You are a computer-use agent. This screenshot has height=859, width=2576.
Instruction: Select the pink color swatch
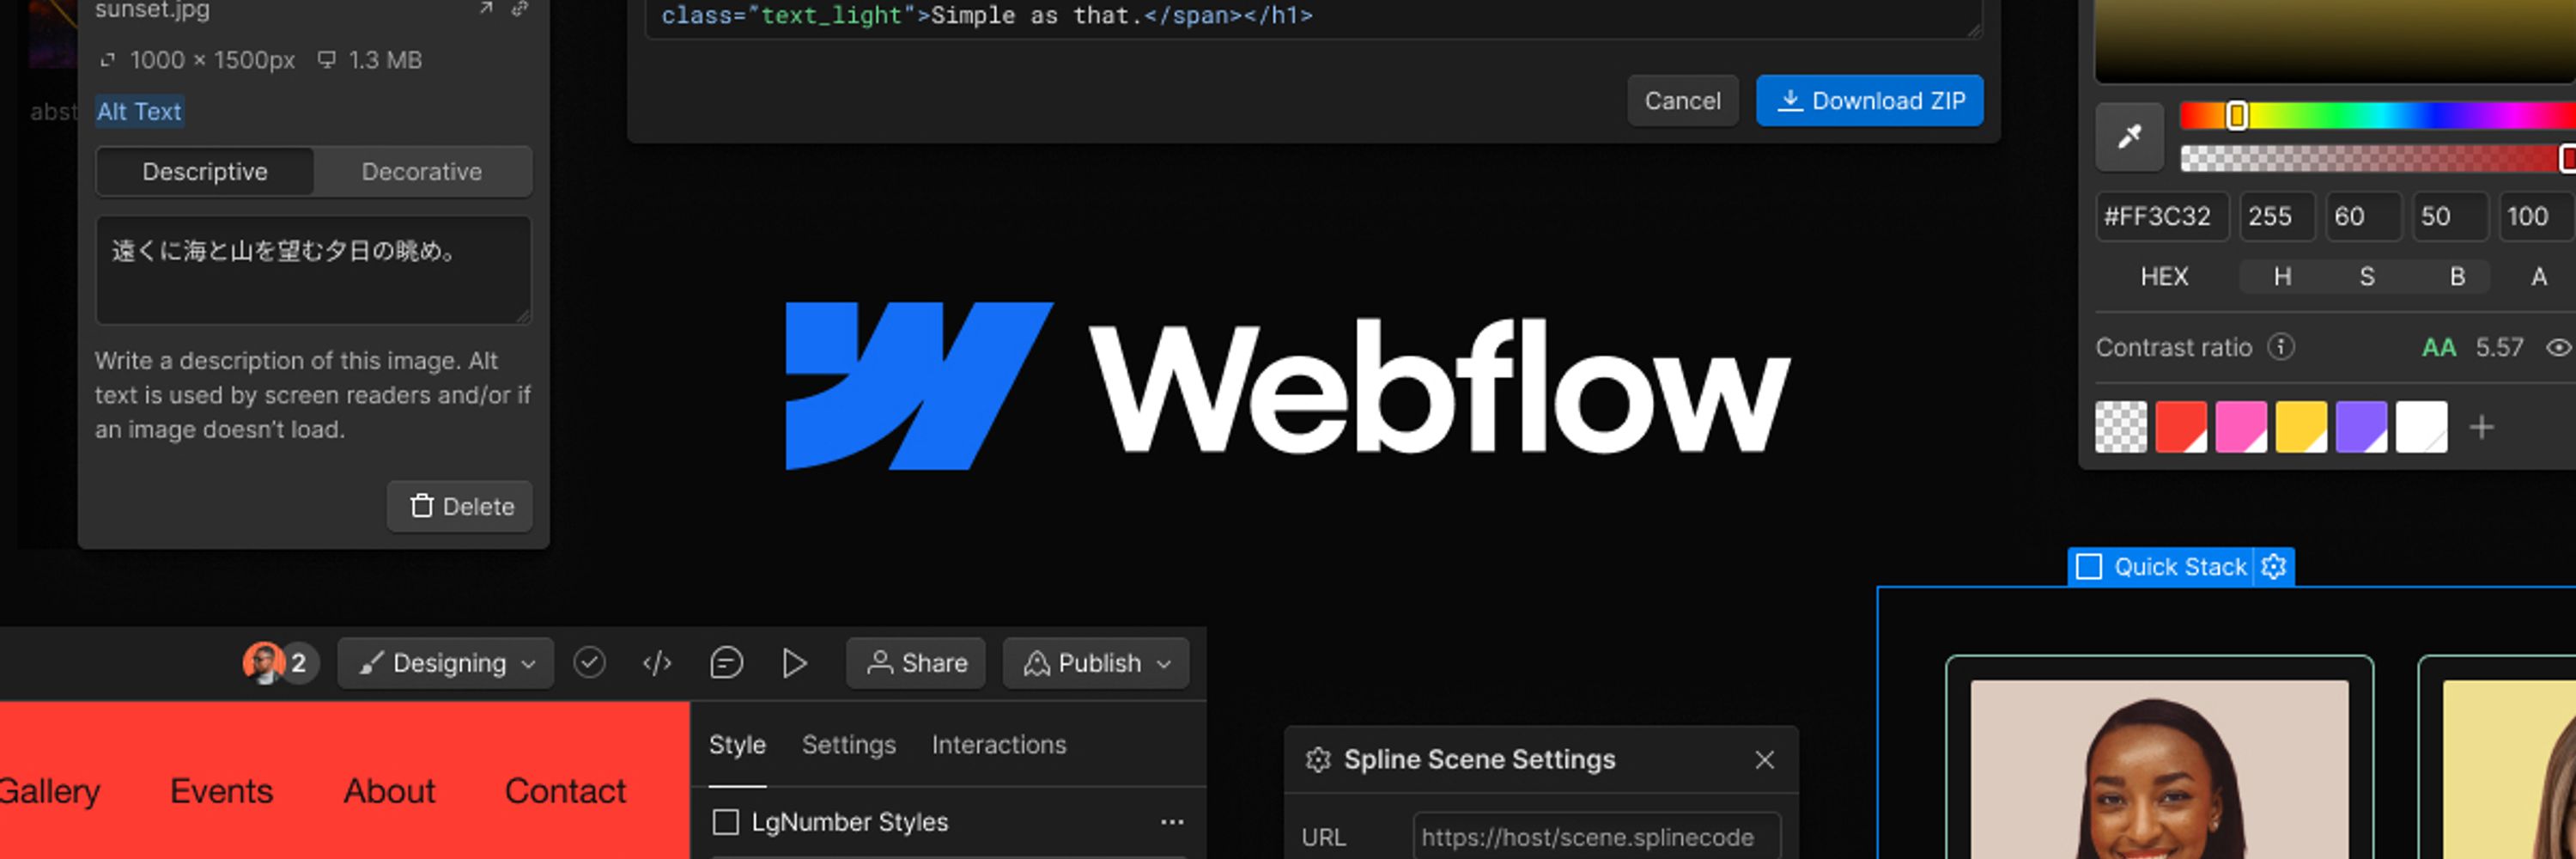(2241, 427)
